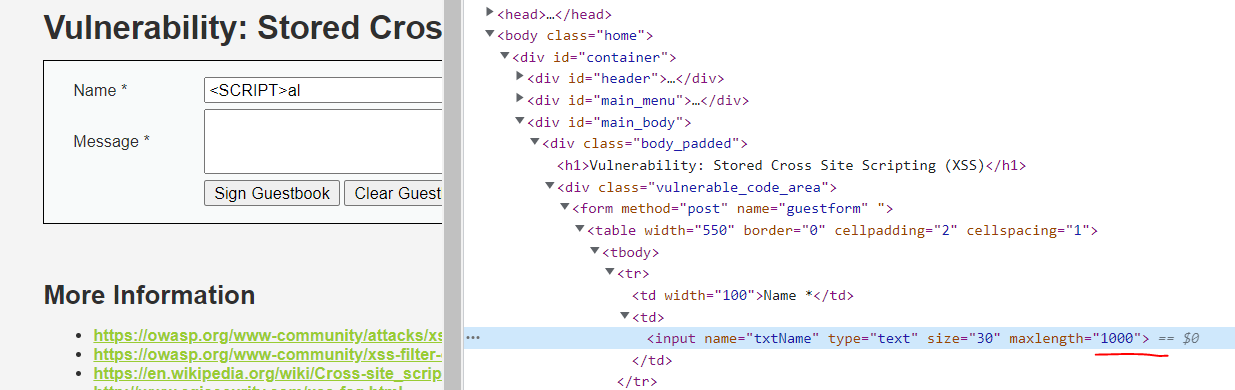The image size is (1235, 390).
Task: Click the Clear Guestbook button
Action: pos(393,193)
